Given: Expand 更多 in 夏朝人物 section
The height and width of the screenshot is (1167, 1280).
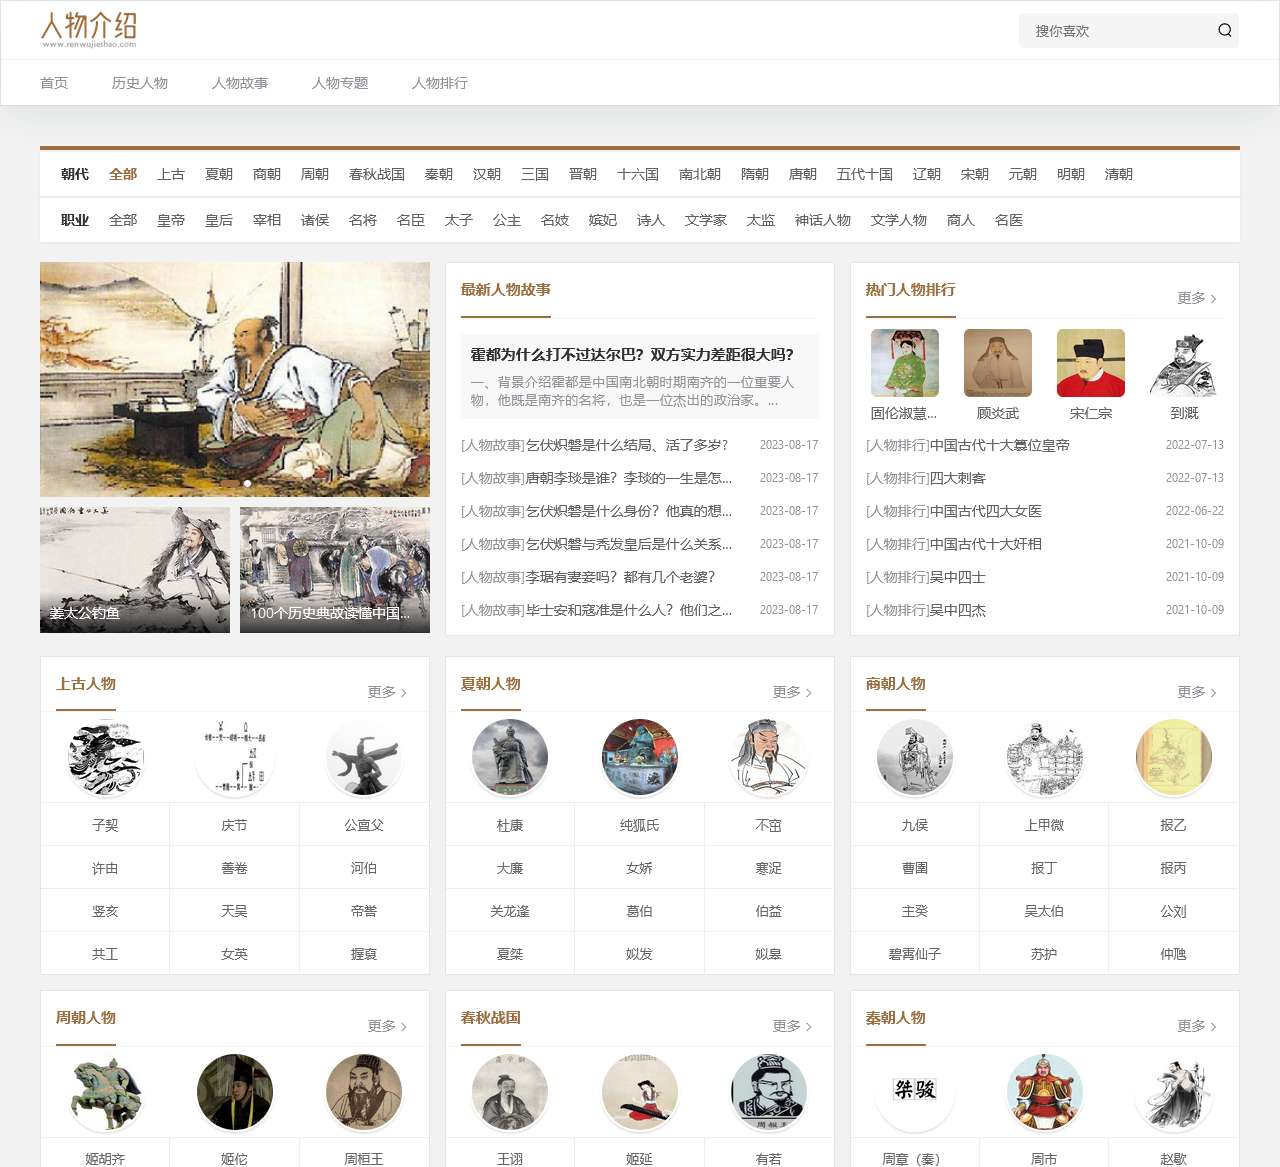Looking at the screenshot, I should tap(792, 692).
